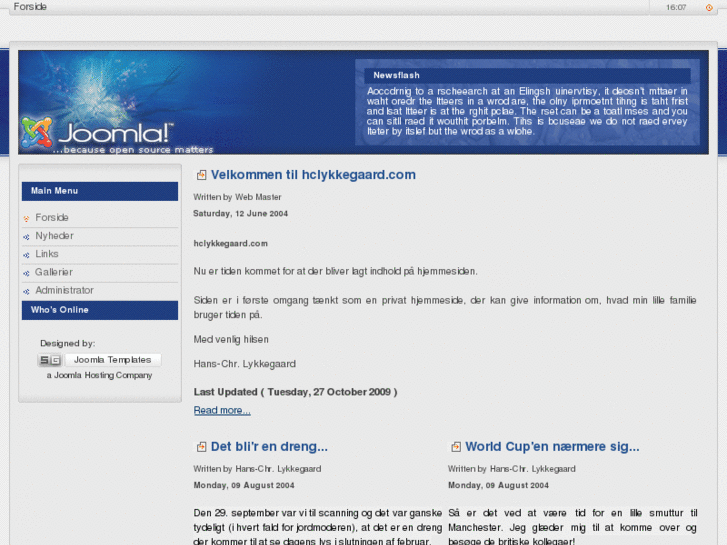This screenshot has width=727, height=545.
Task: Click the blue arrow bullet beside Gallerier
Action: coord(26,273)
